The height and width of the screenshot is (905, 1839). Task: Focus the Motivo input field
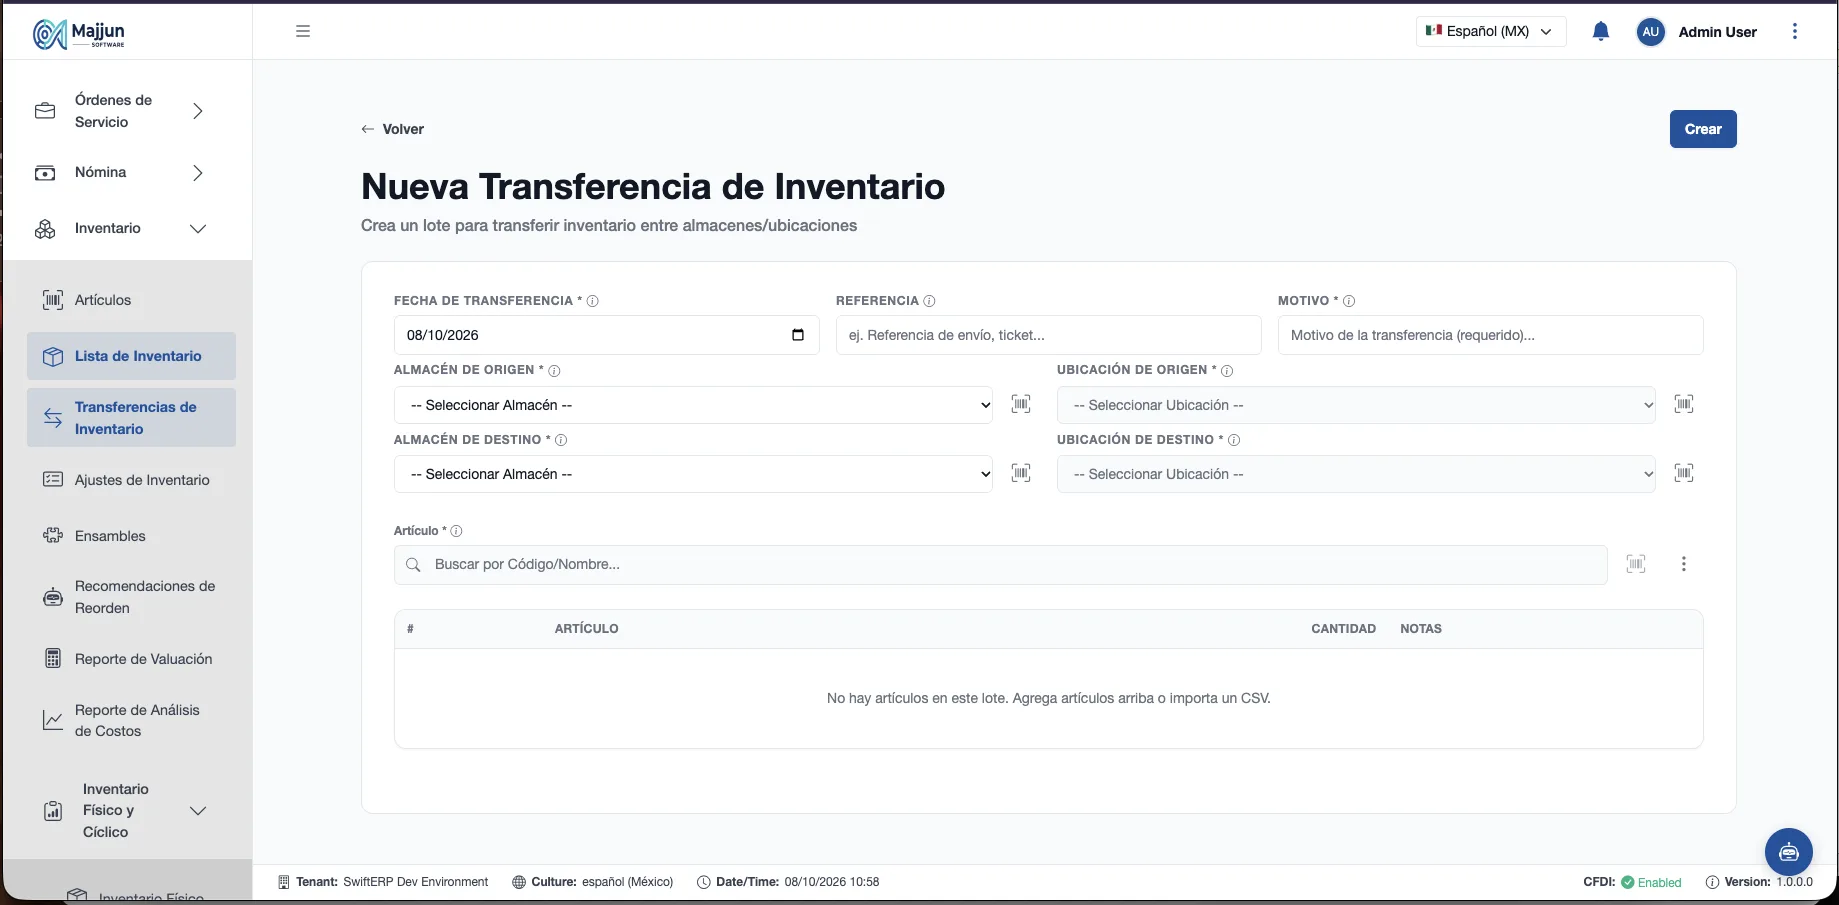click(x=1490, y=335)
